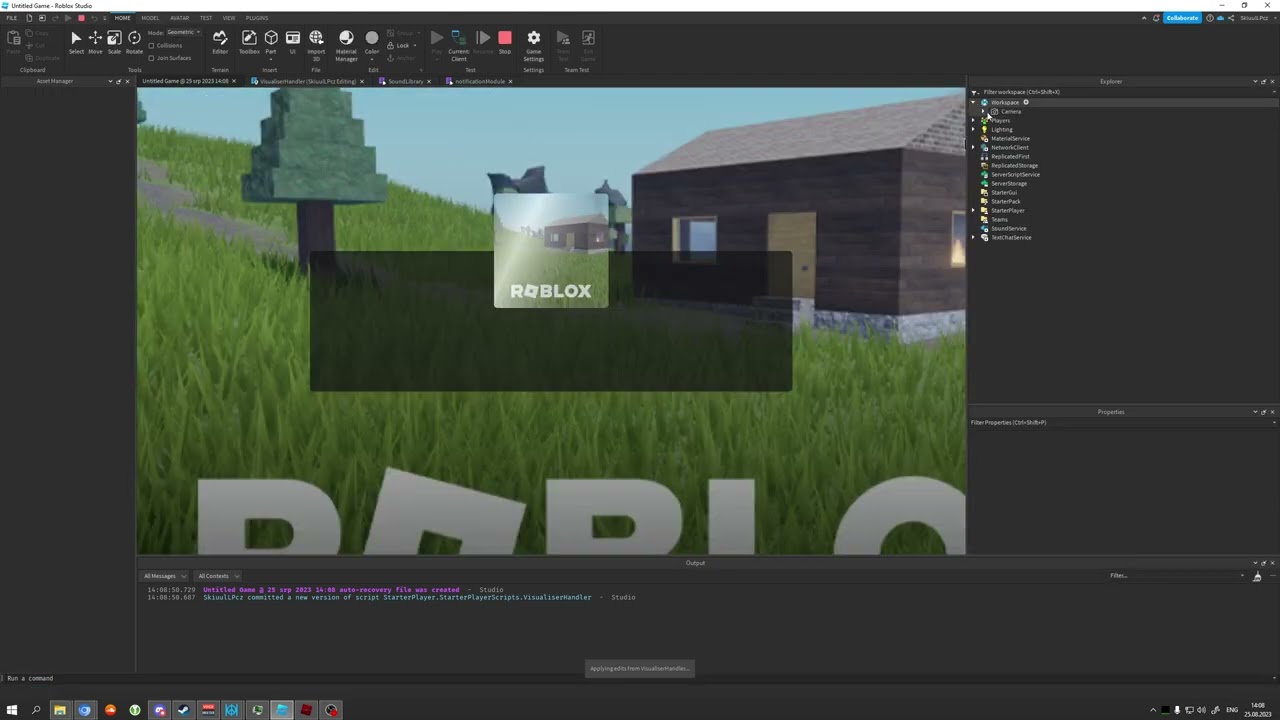Open the Mode Geometric dropdown
1280x720 pixels.
pyautogui.click(x=183, y=32)
